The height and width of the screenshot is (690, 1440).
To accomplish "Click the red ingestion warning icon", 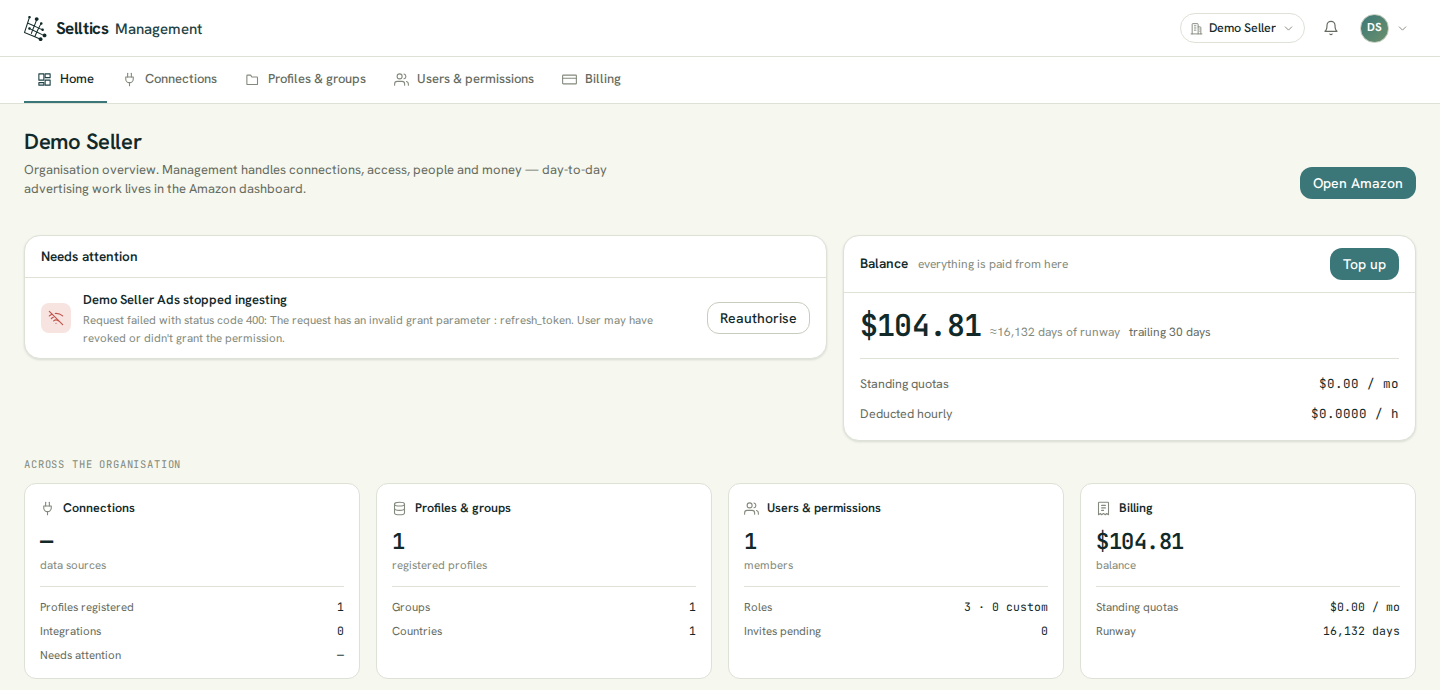I will pos(56,319).
